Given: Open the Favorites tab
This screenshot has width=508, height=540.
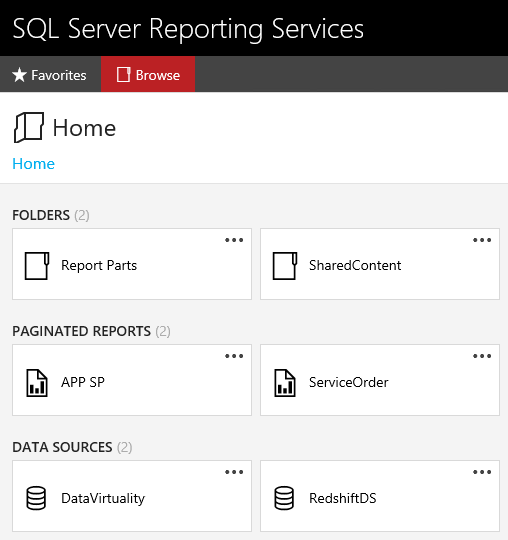Looking at the screenshot, I should click(50, 74).
